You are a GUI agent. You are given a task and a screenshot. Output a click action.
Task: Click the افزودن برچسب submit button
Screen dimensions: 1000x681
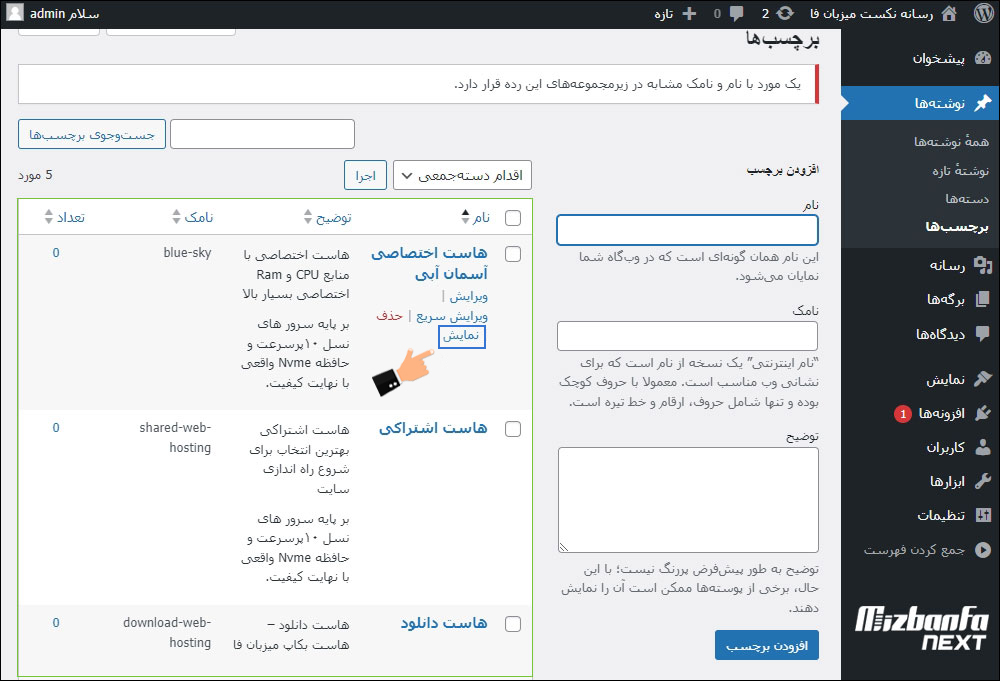767,645
